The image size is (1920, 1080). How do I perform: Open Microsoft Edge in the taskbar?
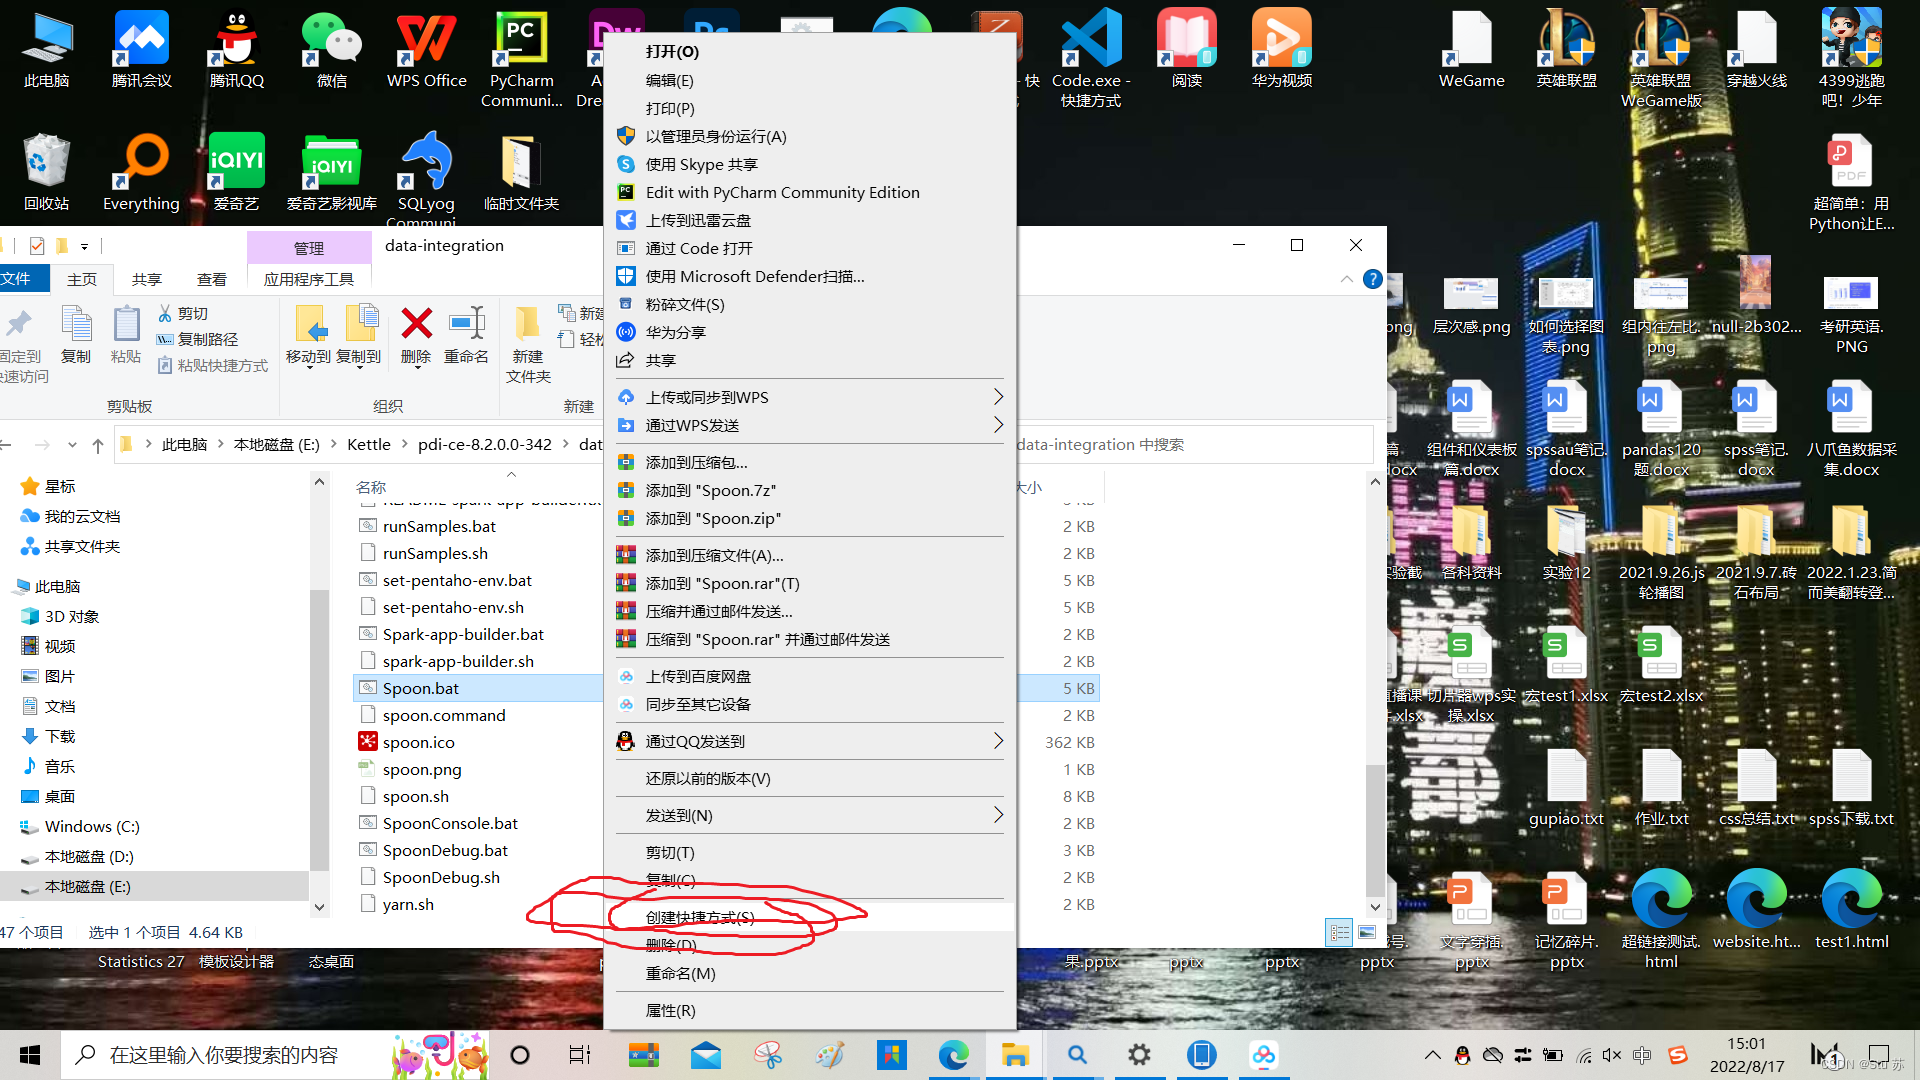[x=953, y=1055]
